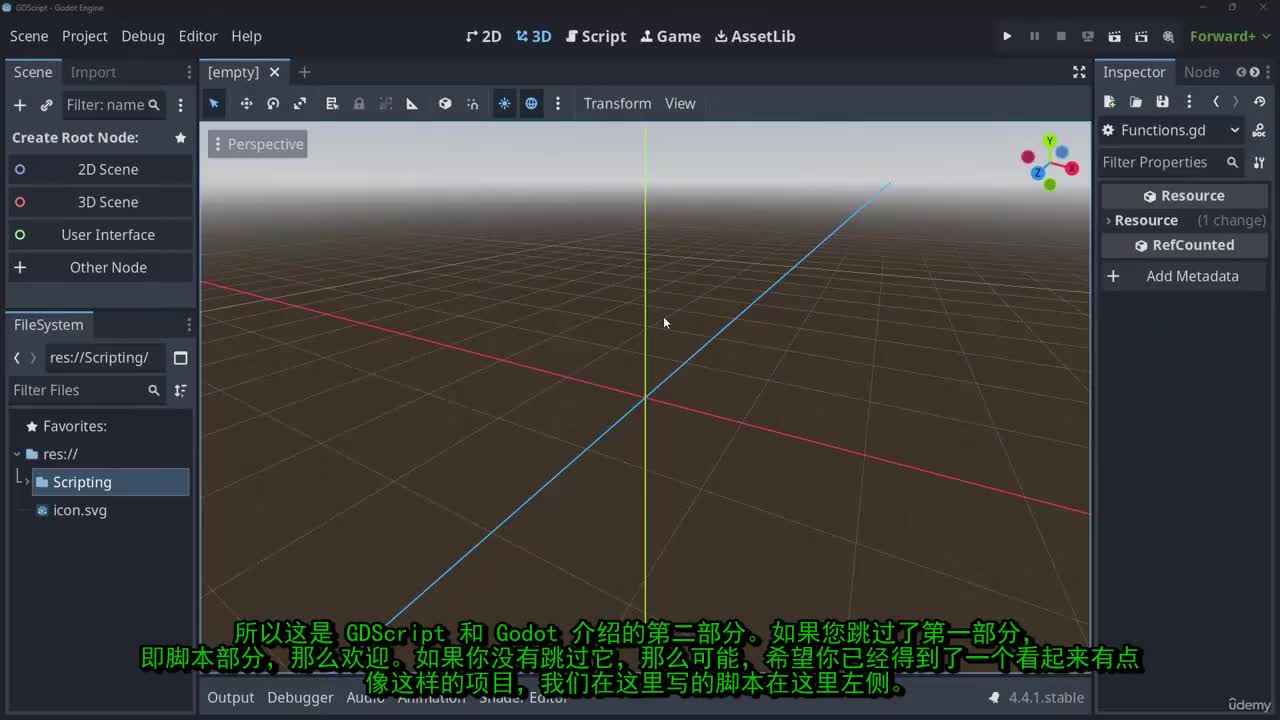Switch to the 2D workspace

(x=484, y=36)
